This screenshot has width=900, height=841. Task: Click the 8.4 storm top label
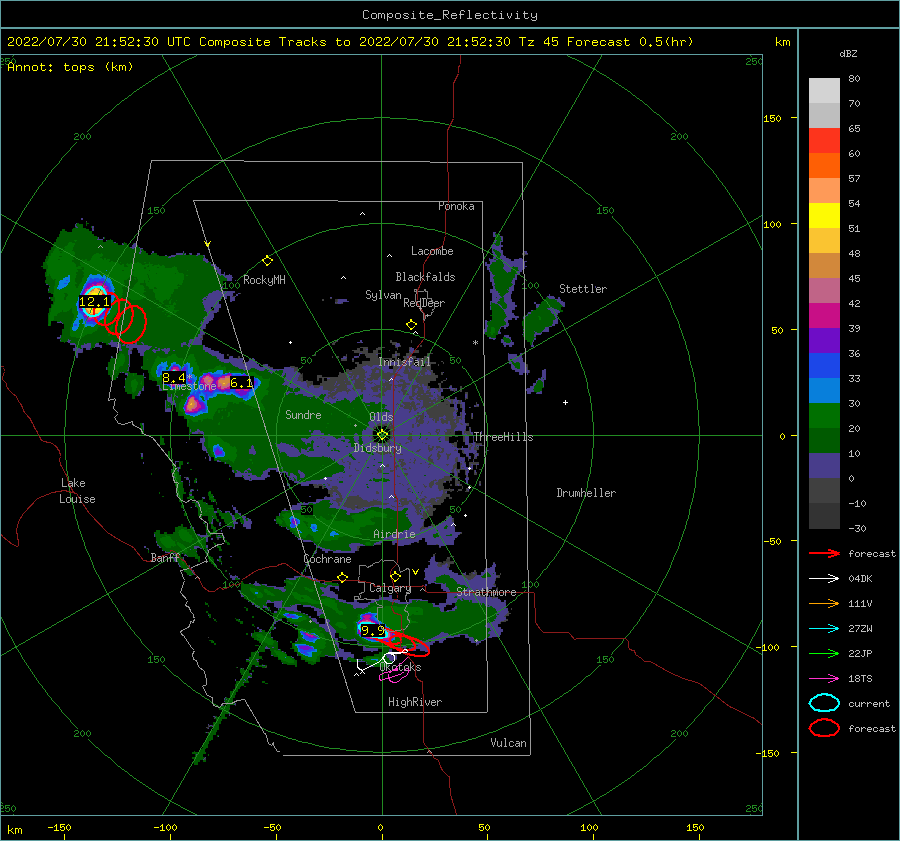(174, 377)
